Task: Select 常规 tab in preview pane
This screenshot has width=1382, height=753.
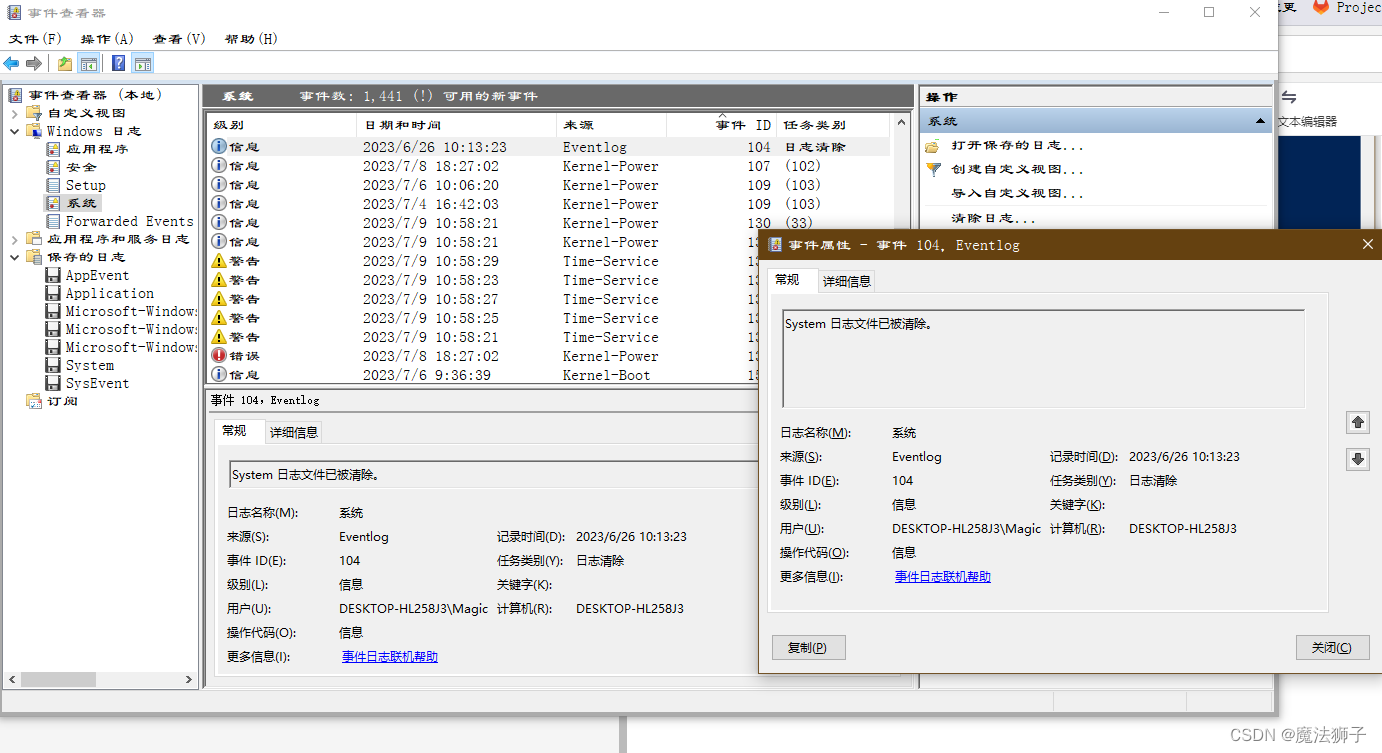Action: 234,430
